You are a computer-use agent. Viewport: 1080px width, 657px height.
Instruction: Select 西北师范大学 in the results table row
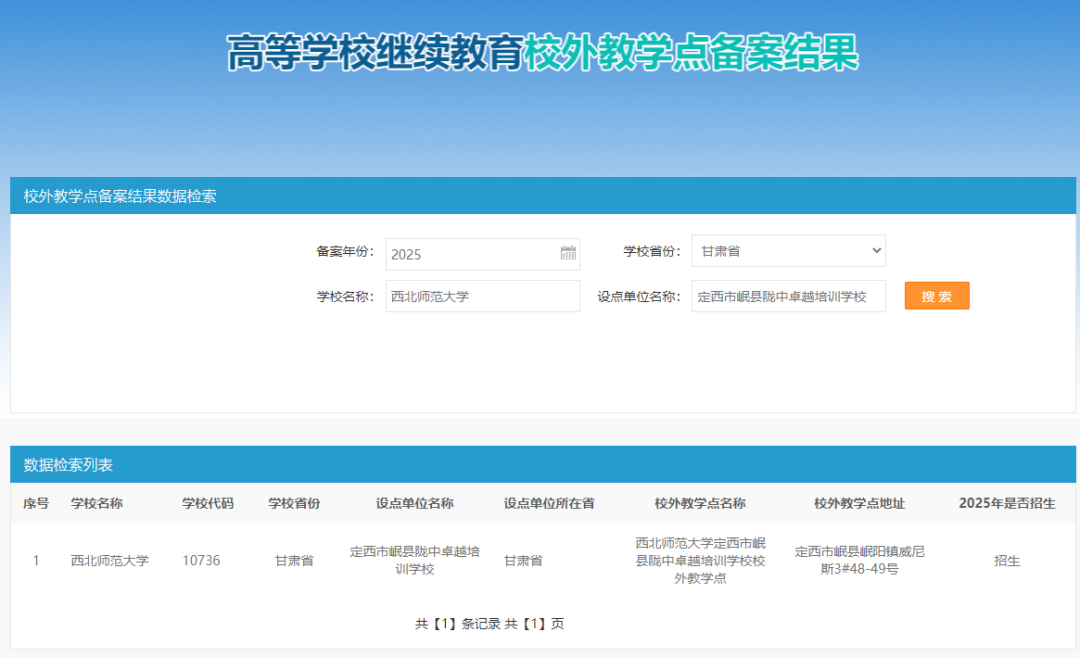coord(109,560)
